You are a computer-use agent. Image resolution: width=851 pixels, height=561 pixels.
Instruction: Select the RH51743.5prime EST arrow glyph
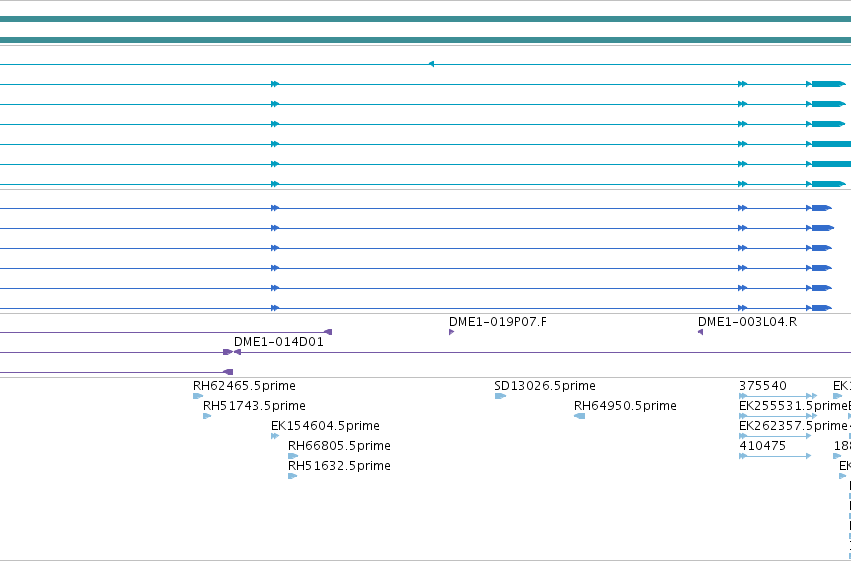click(207, 416)
